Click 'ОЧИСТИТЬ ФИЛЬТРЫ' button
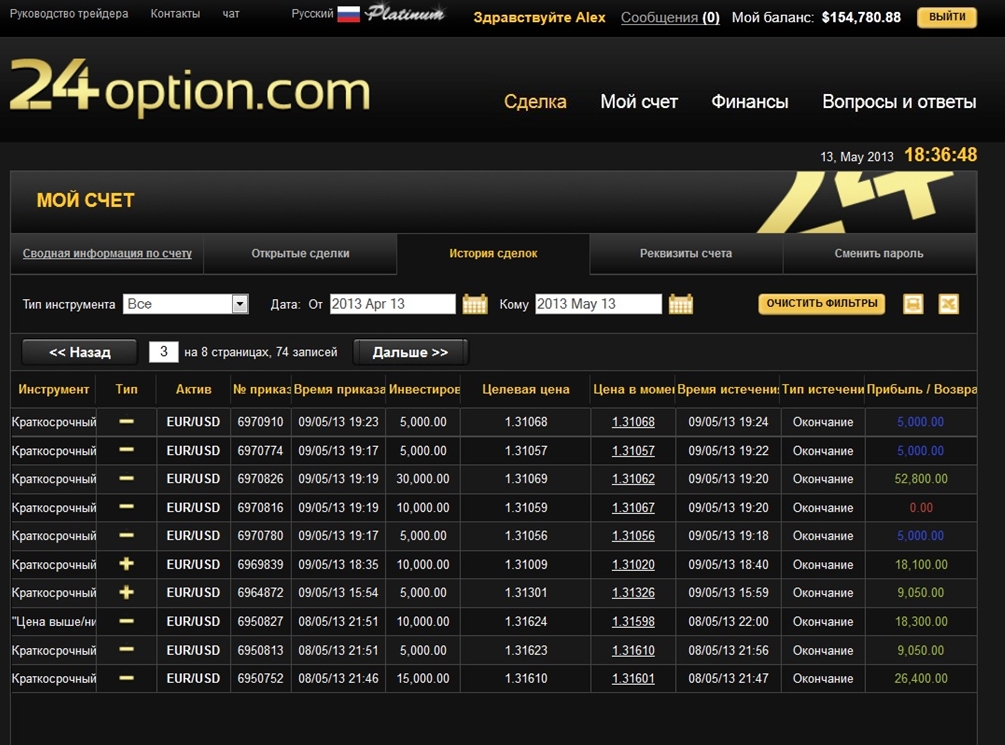1005x745 pixels. point(822,304)
